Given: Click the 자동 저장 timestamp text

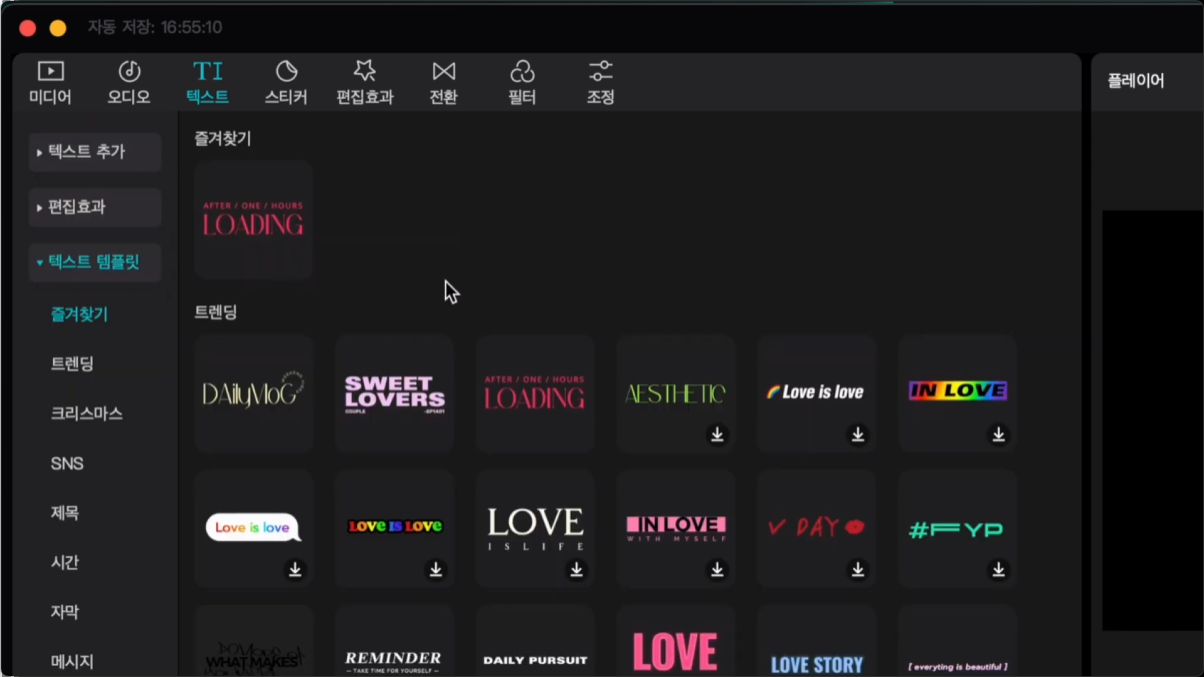Looking at the screenshot, I should [155, 27].
